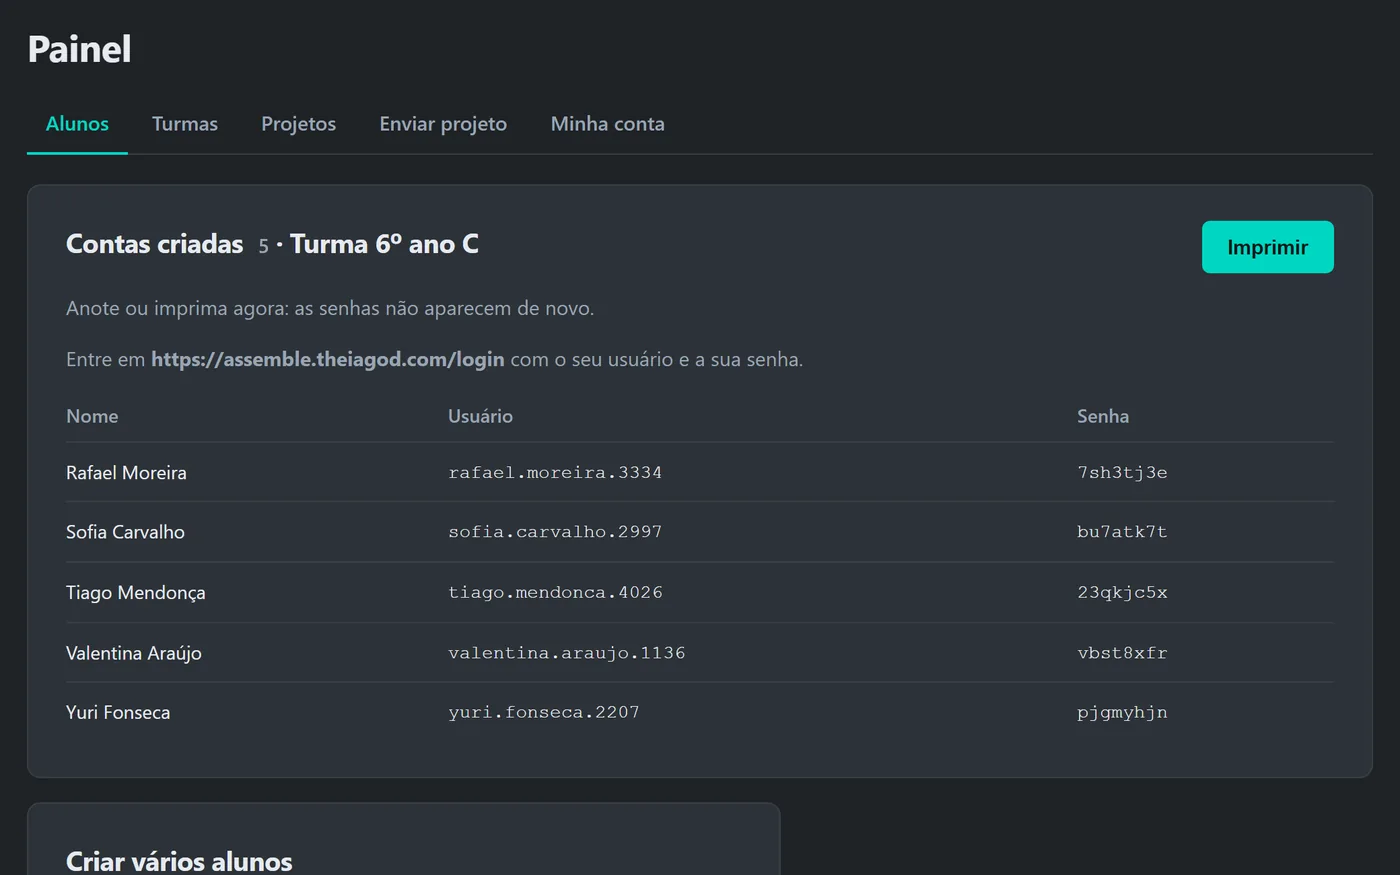Select username sofia.carvalho.2997

click(x=555, y=532)
